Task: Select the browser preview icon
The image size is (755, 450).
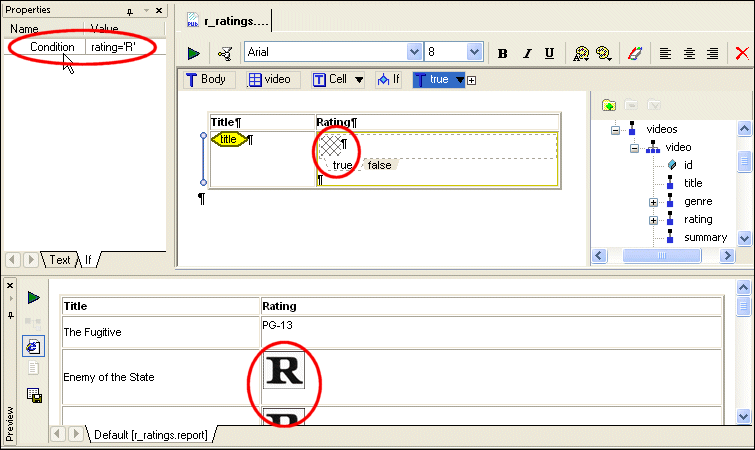Action: (x=33, y=344)
